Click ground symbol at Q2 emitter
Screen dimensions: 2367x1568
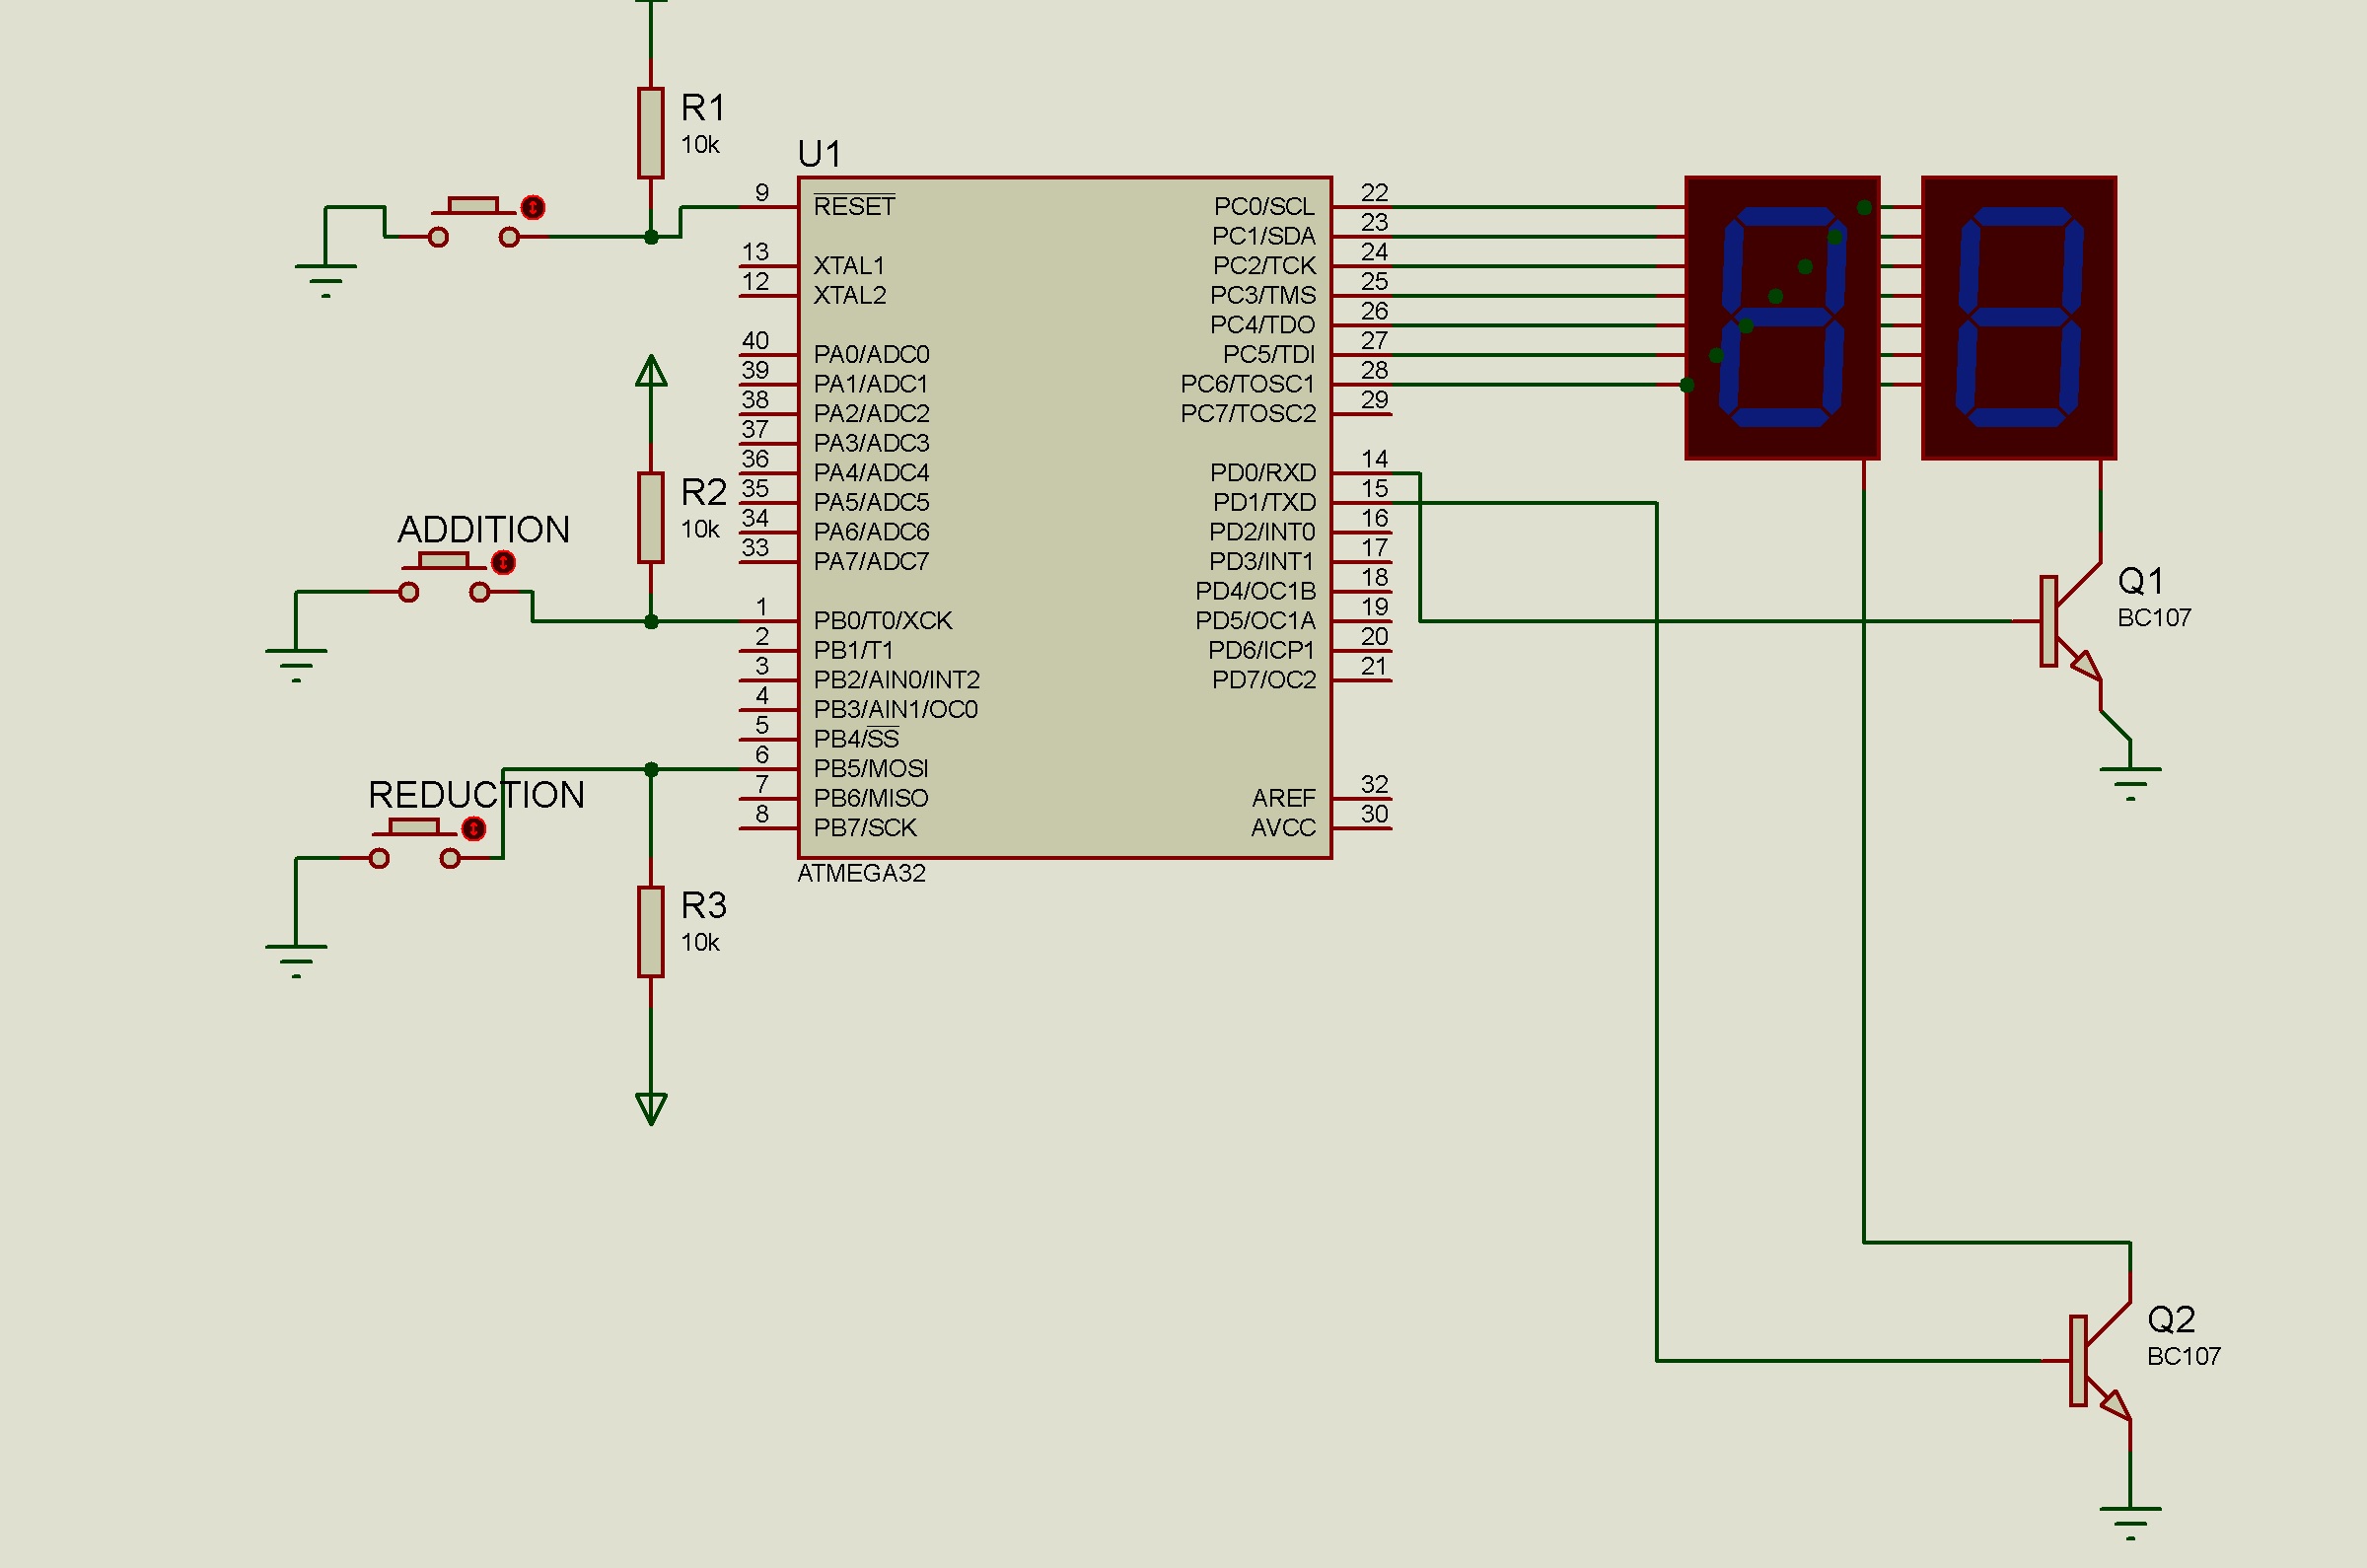pyautogui.click(x=2131, y=1523)
